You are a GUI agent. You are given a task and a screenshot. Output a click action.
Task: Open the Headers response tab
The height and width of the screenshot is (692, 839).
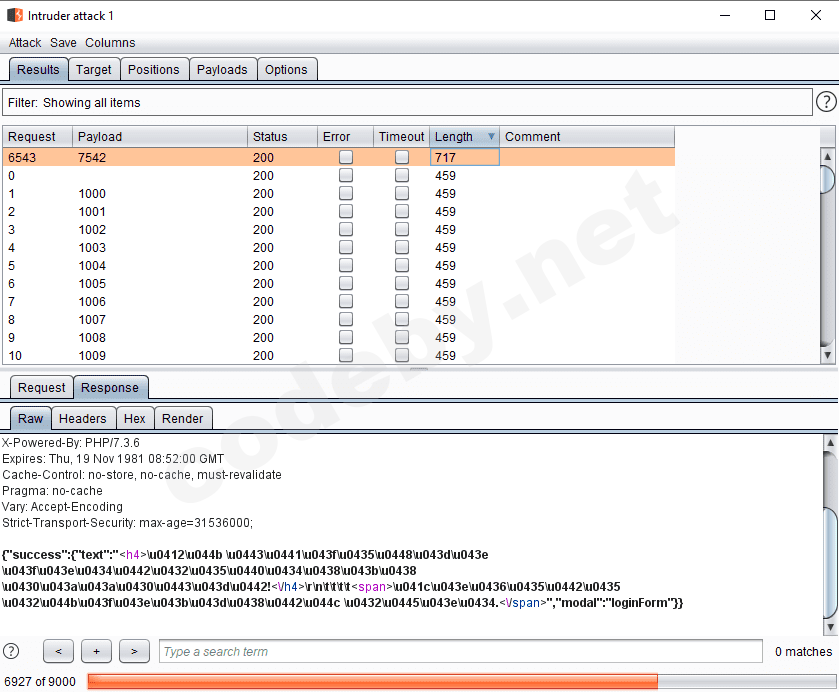click(82, 419)
